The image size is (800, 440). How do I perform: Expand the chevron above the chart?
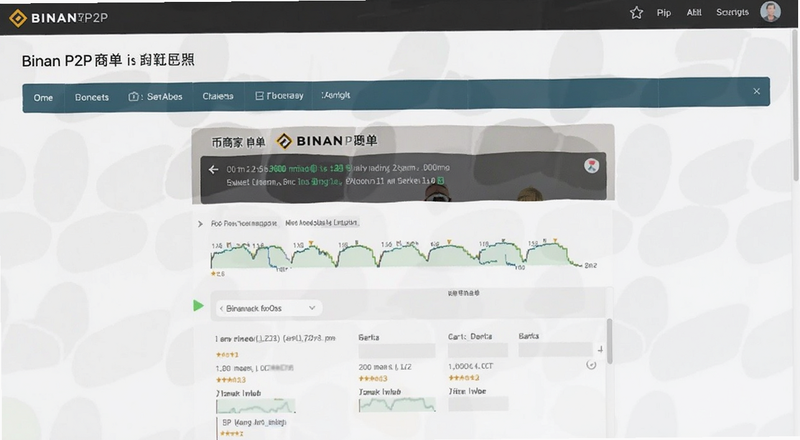[x=200, y=224]
